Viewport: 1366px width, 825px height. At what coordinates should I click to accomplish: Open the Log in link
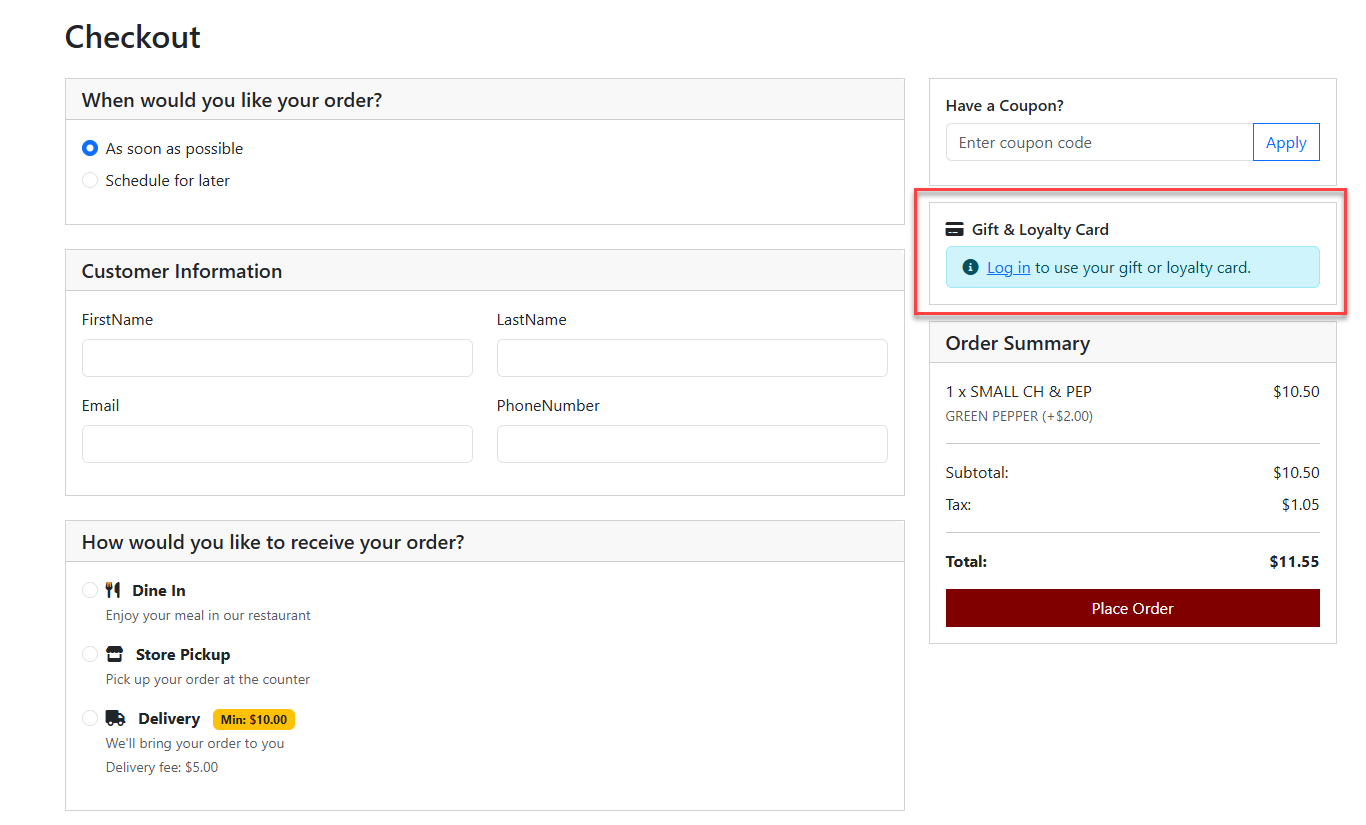click(1008, 267)
